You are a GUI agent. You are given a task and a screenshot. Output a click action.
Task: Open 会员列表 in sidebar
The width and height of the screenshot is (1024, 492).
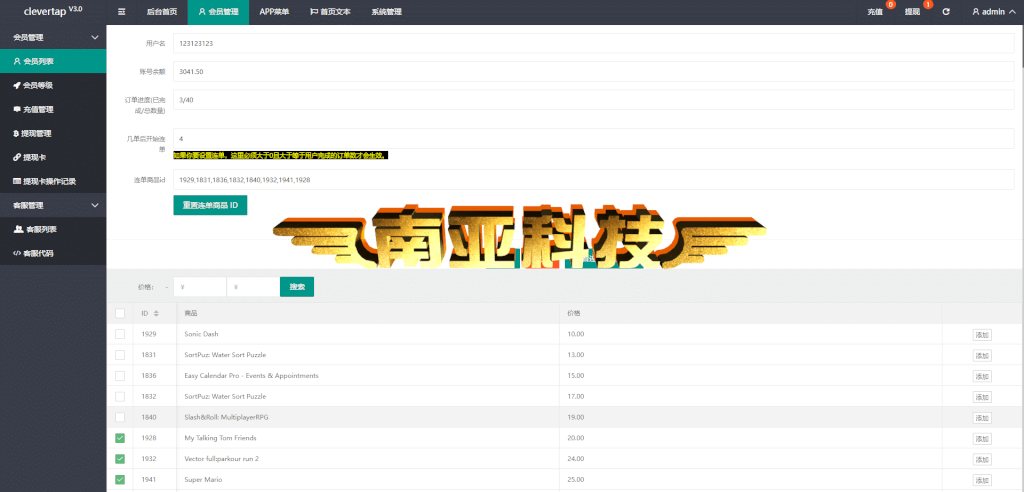tap(53, 61)
